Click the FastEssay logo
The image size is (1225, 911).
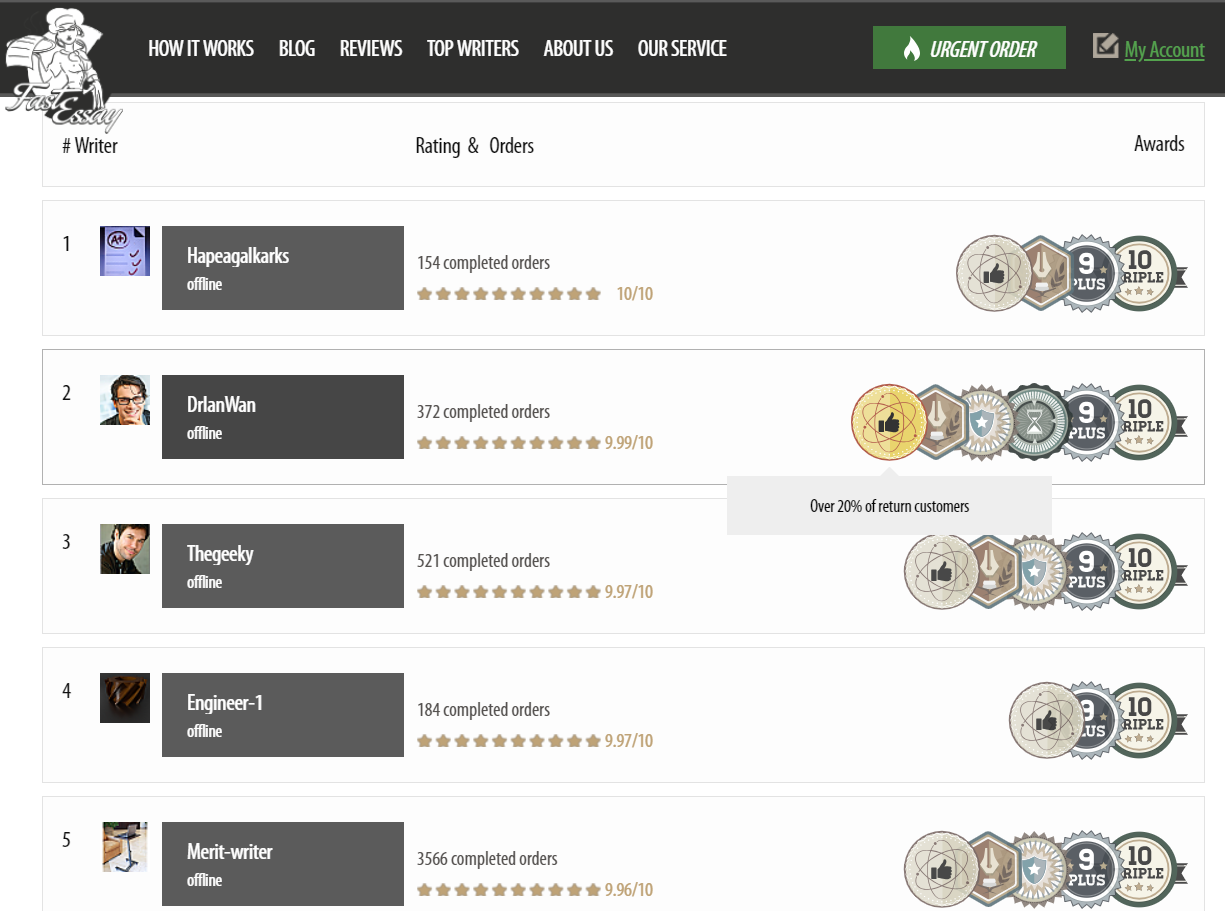tap(62, 68)
